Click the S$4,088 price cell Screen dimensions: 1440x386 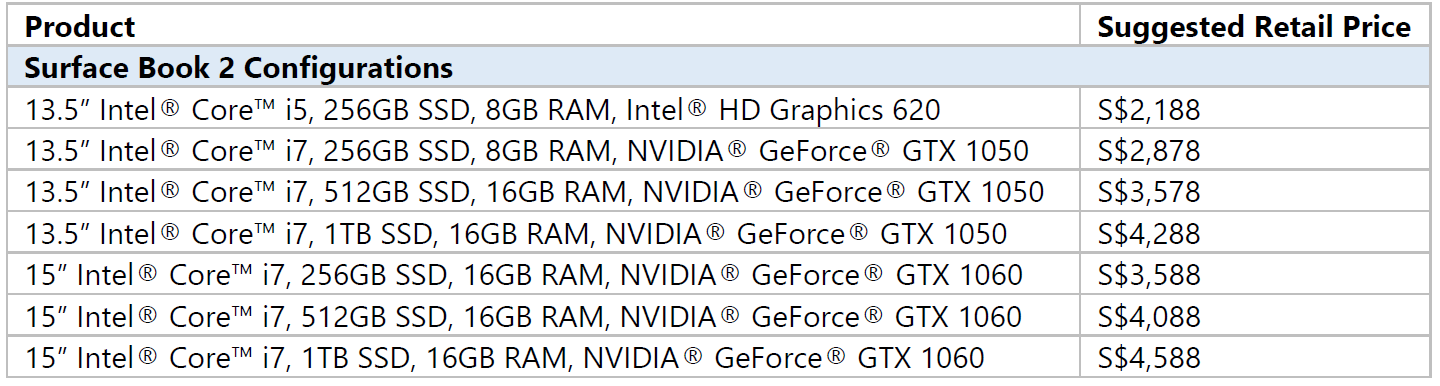tap(1254, 316)
